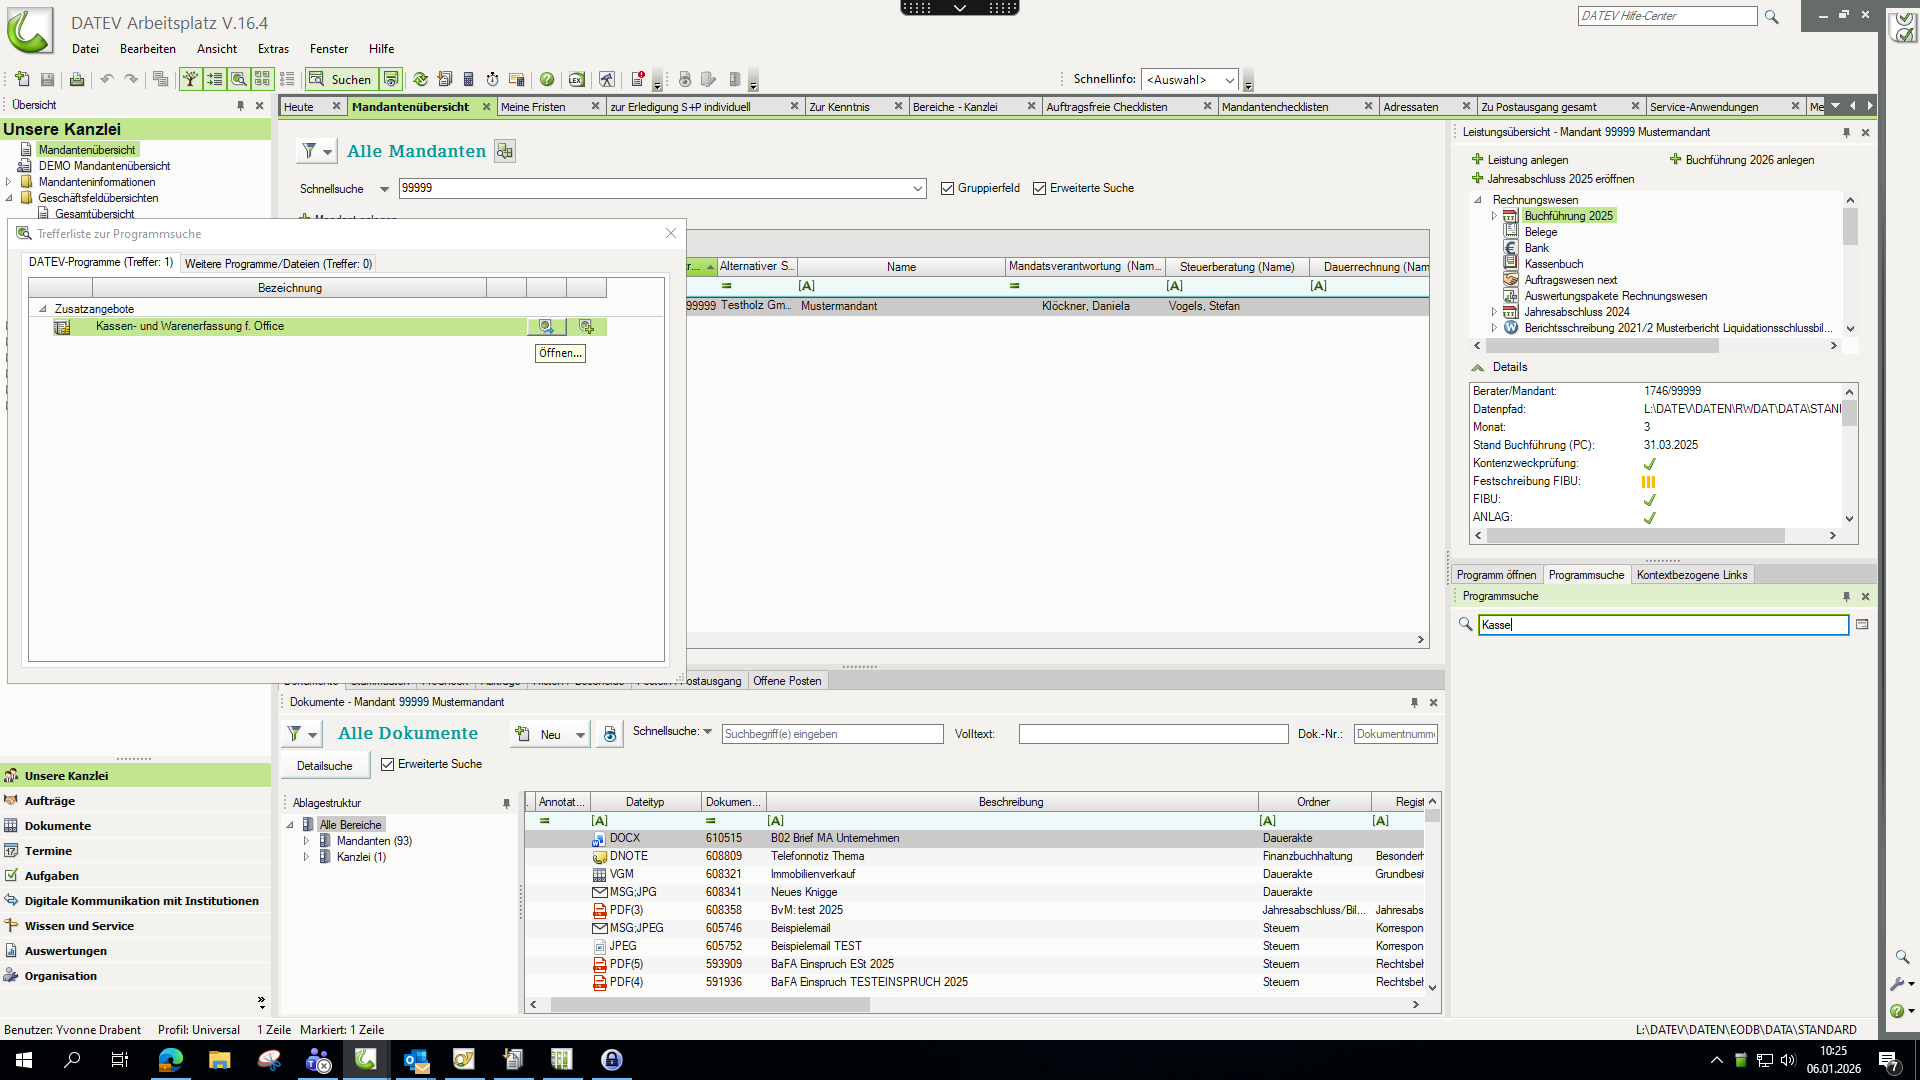Uncheck the Gruppierfeld checkbox
Image resolution: width=1920 pixels, height=1080 pixels.
tap(947, 188)
